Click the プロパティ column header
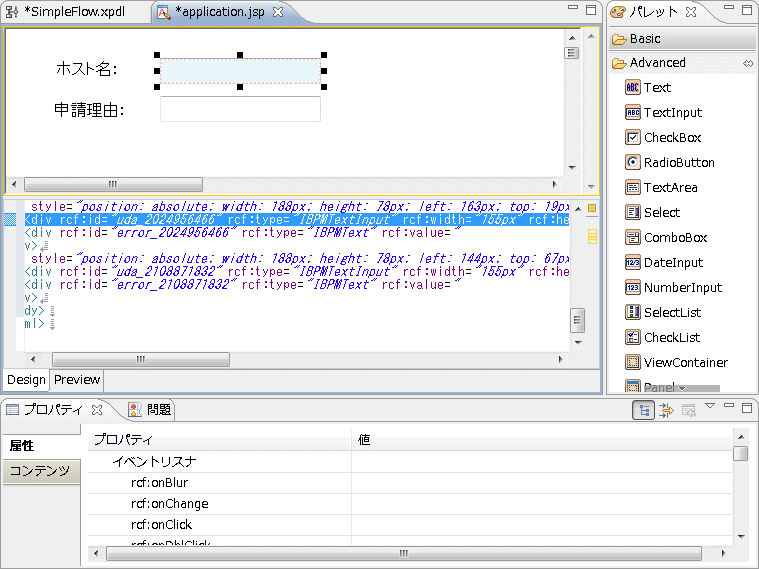This screenshot has height=569, width=759. coord(220,440)
